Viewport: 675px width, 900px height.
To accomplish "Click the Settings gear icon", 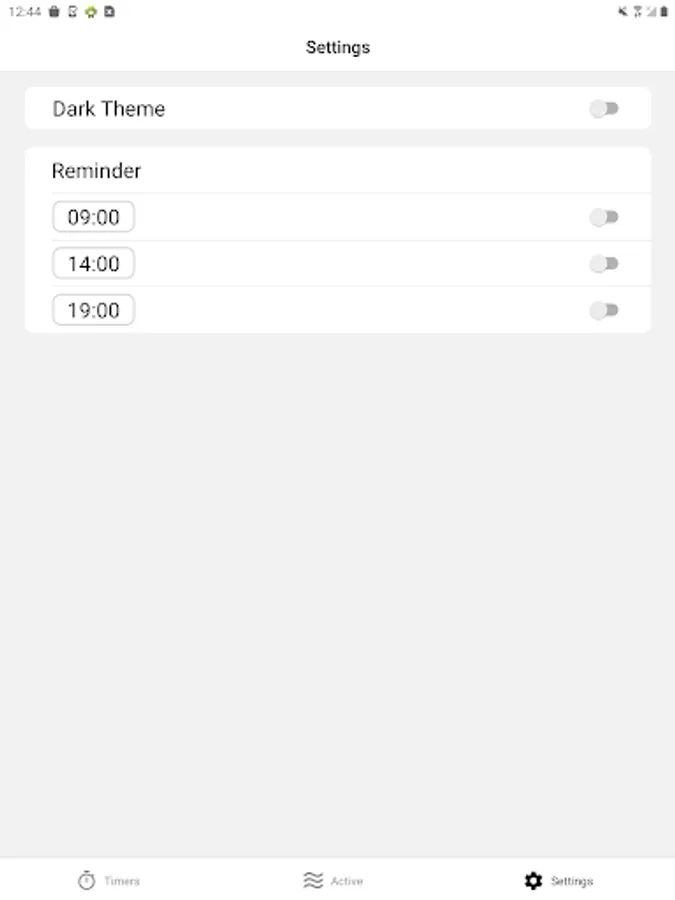I will coord(534,880).
